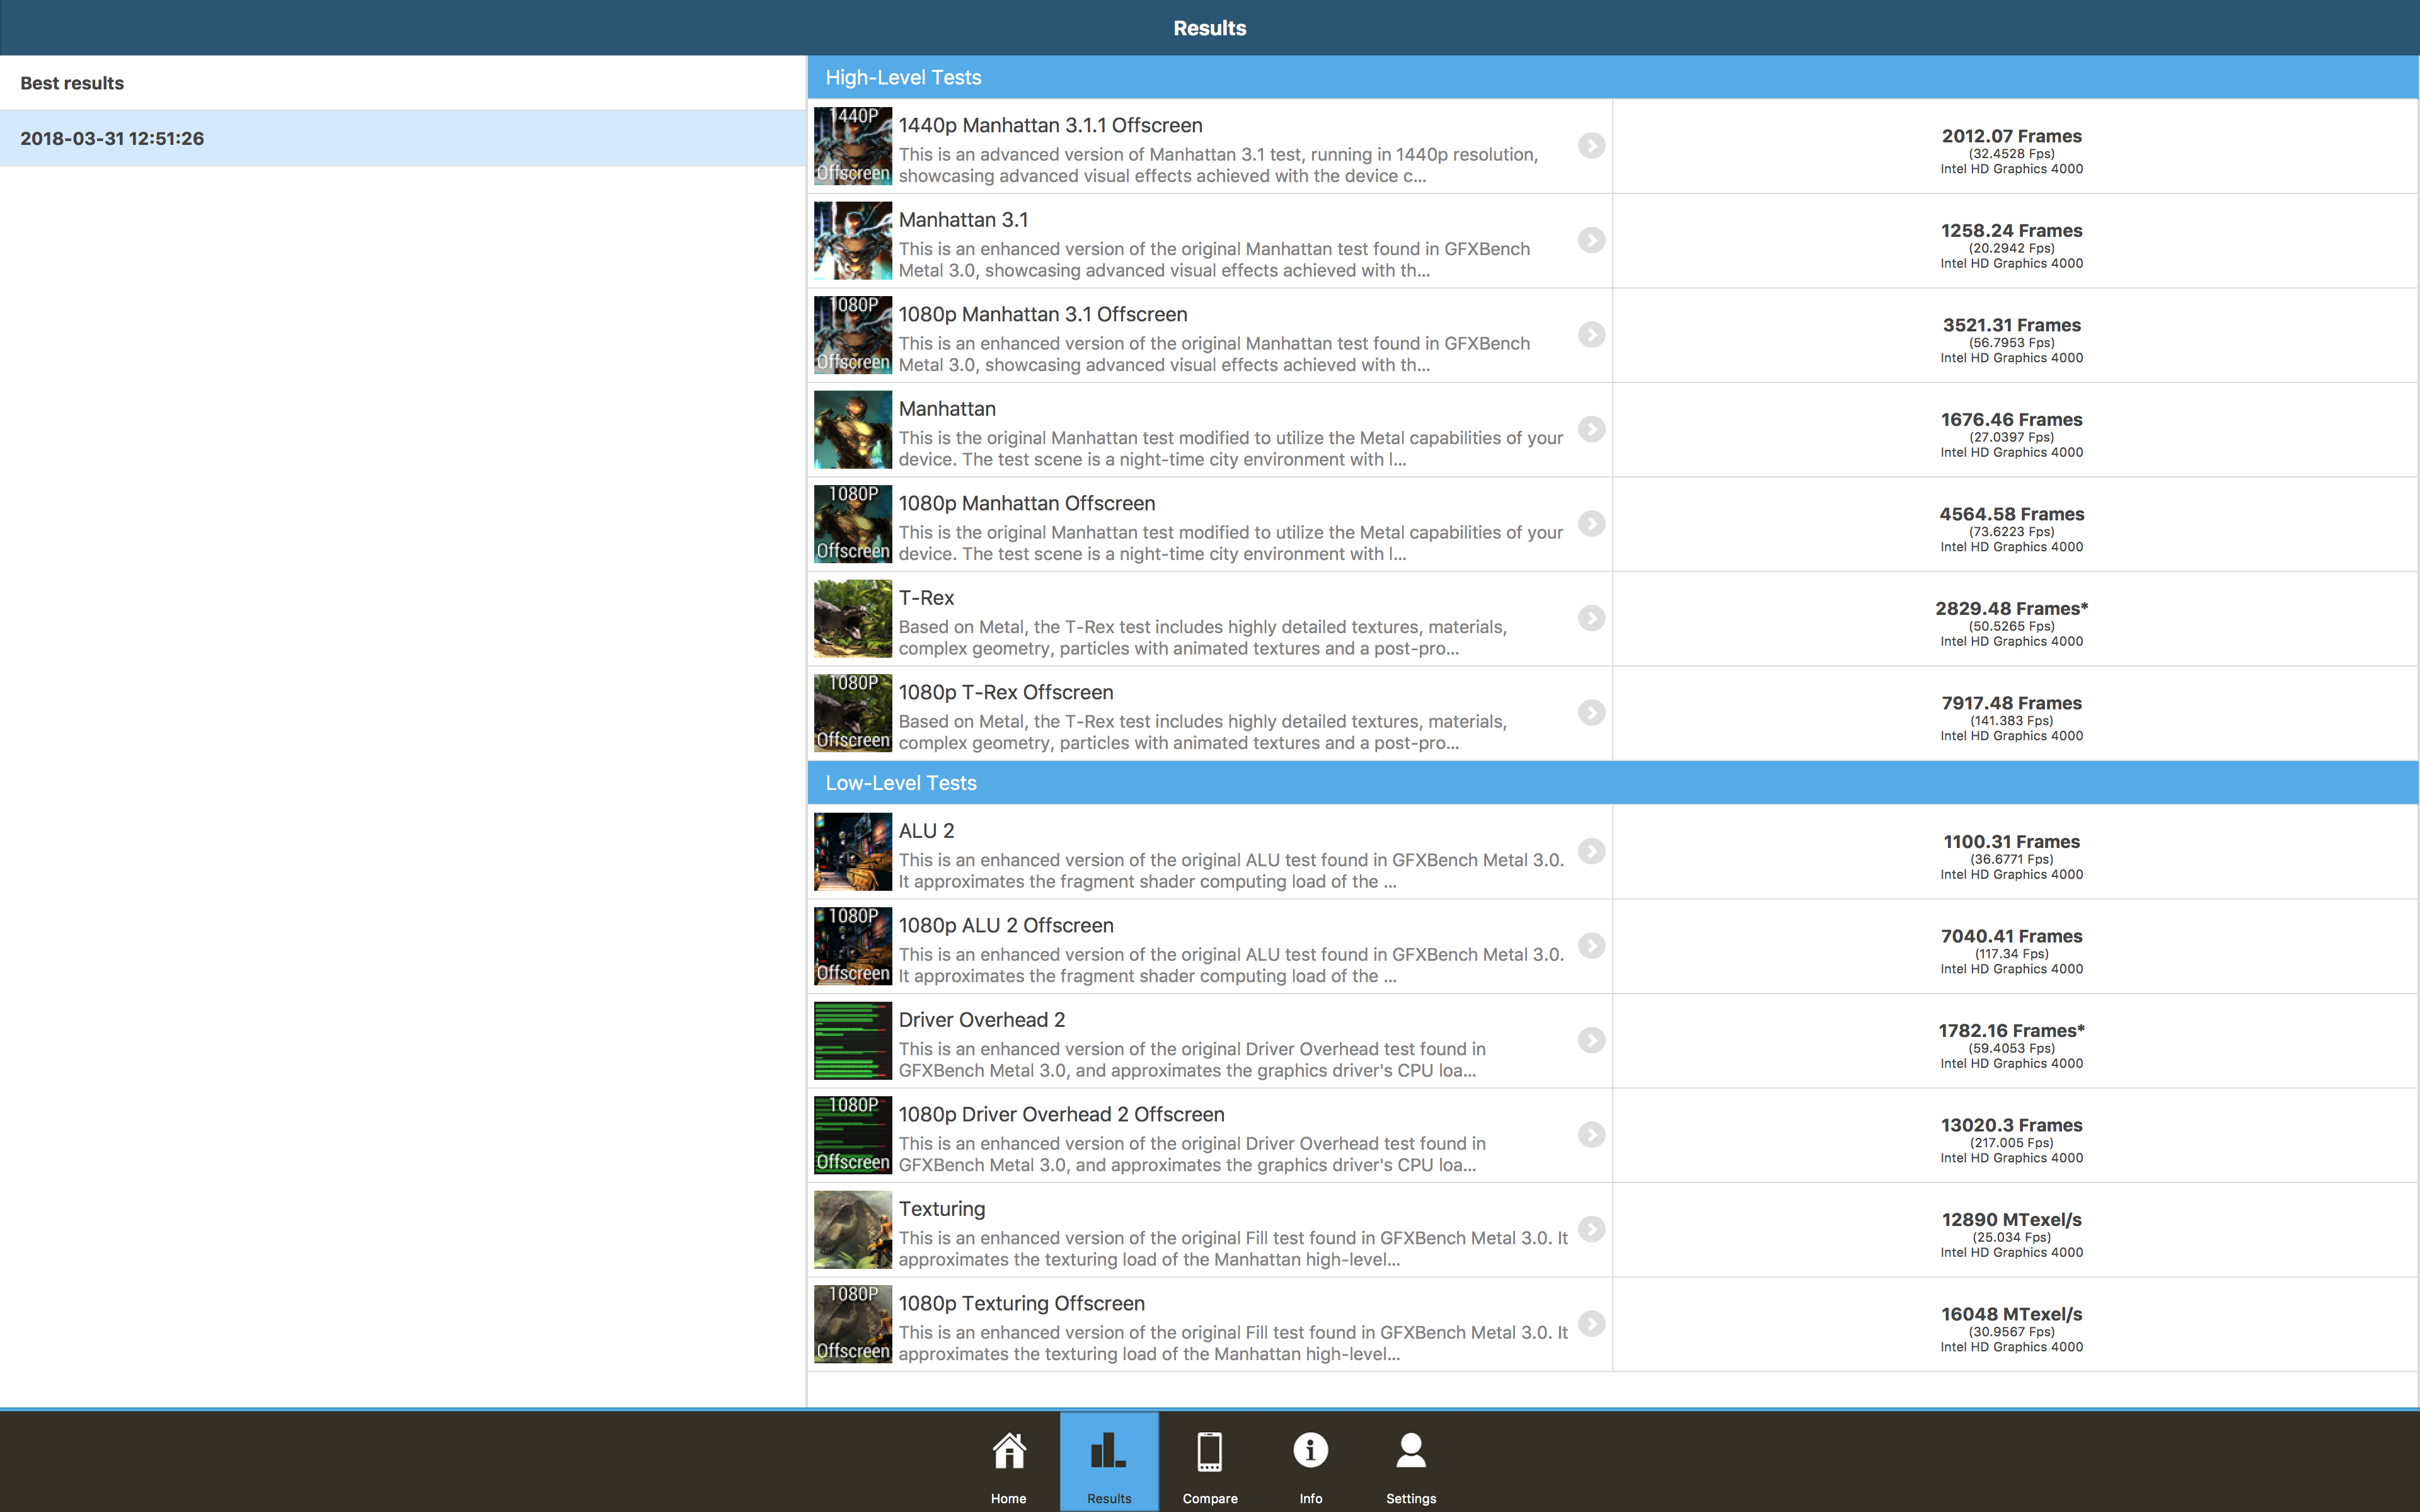Open 1080p Texturing Offscreen test title

pyautogui.click(x=1021, y=1303)
